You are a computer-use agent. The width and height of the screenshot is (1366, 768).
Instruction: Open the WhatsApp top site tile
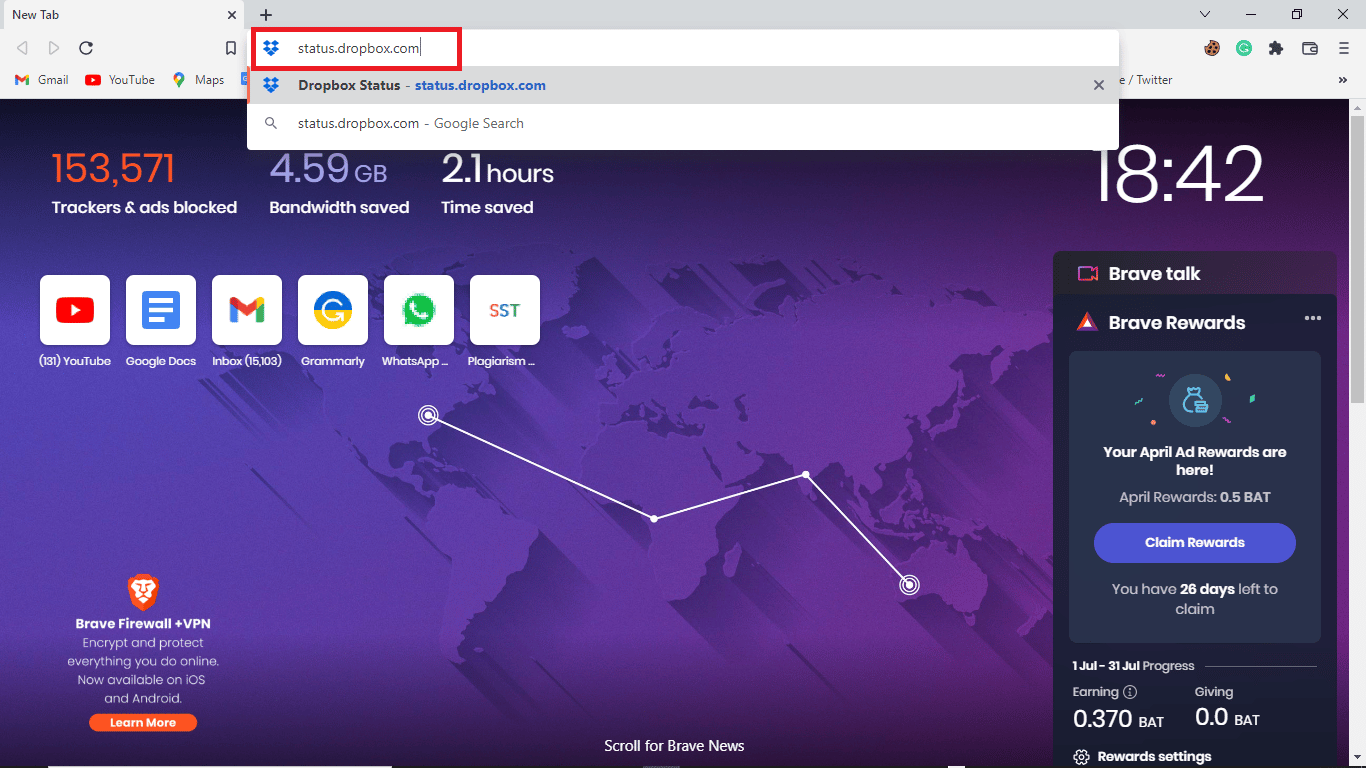pyautogui.click(x=419, y=310)
